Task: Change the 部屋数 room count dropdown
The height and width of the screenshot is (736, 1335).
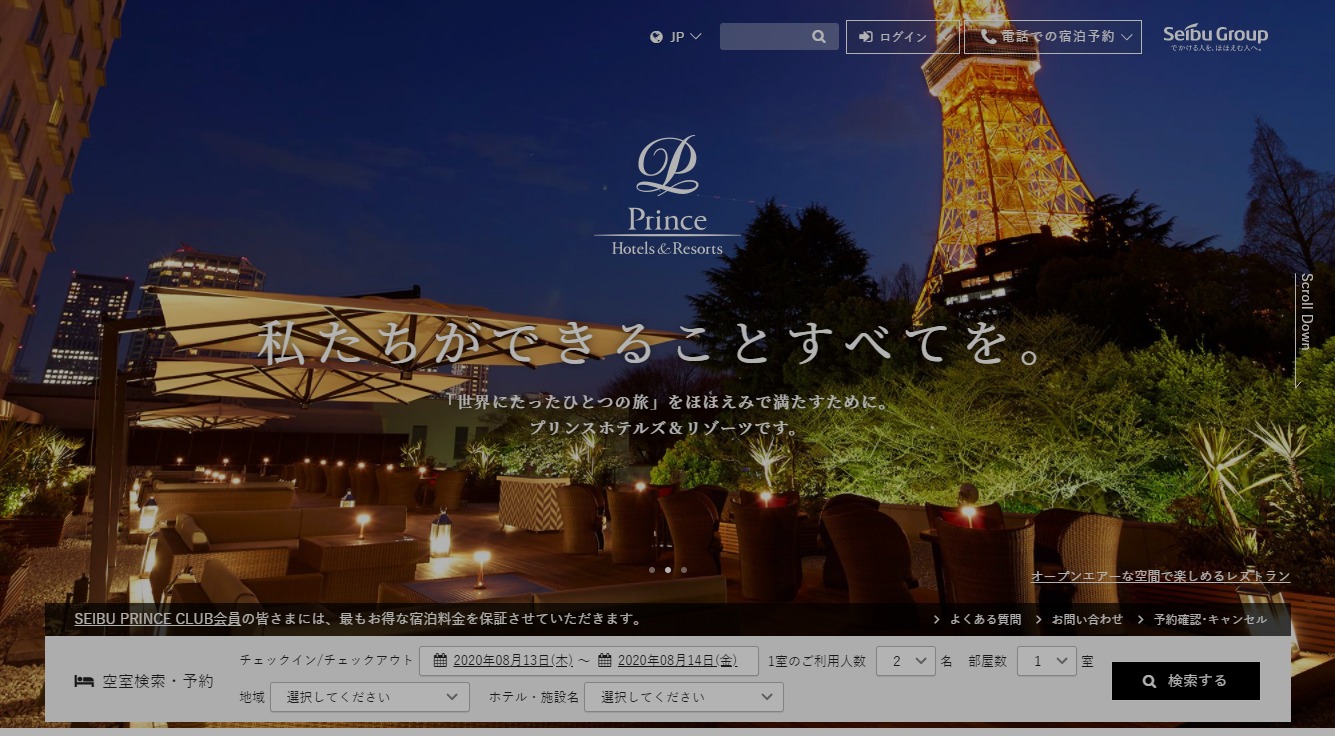Action: pos(1046,661)
